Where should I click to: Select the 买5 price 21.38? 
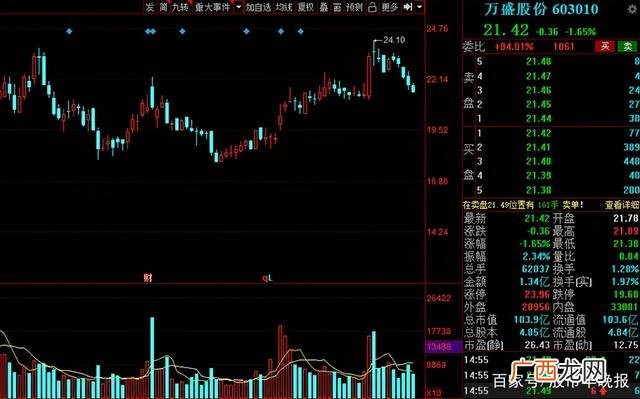click(538, 190)
